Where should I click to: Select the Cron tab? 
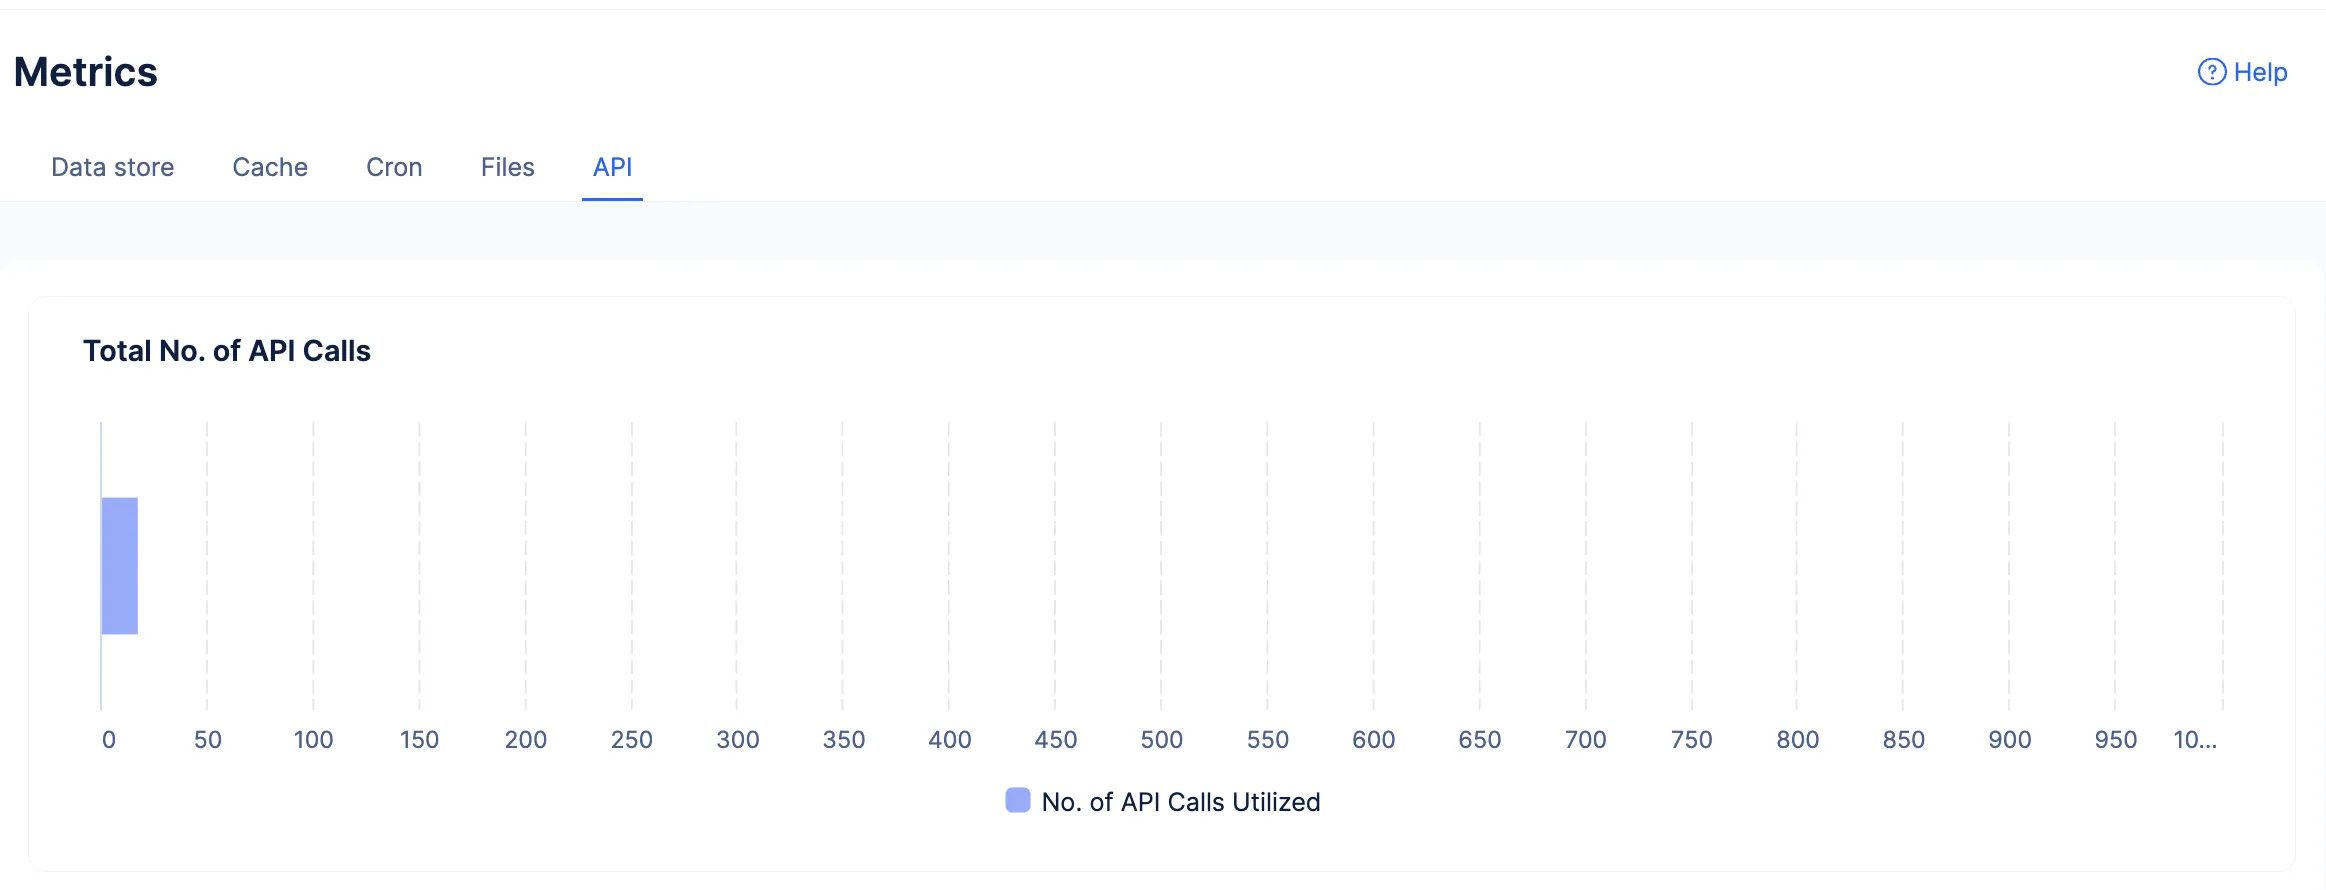pyautogui.click(x=394, y=167)
